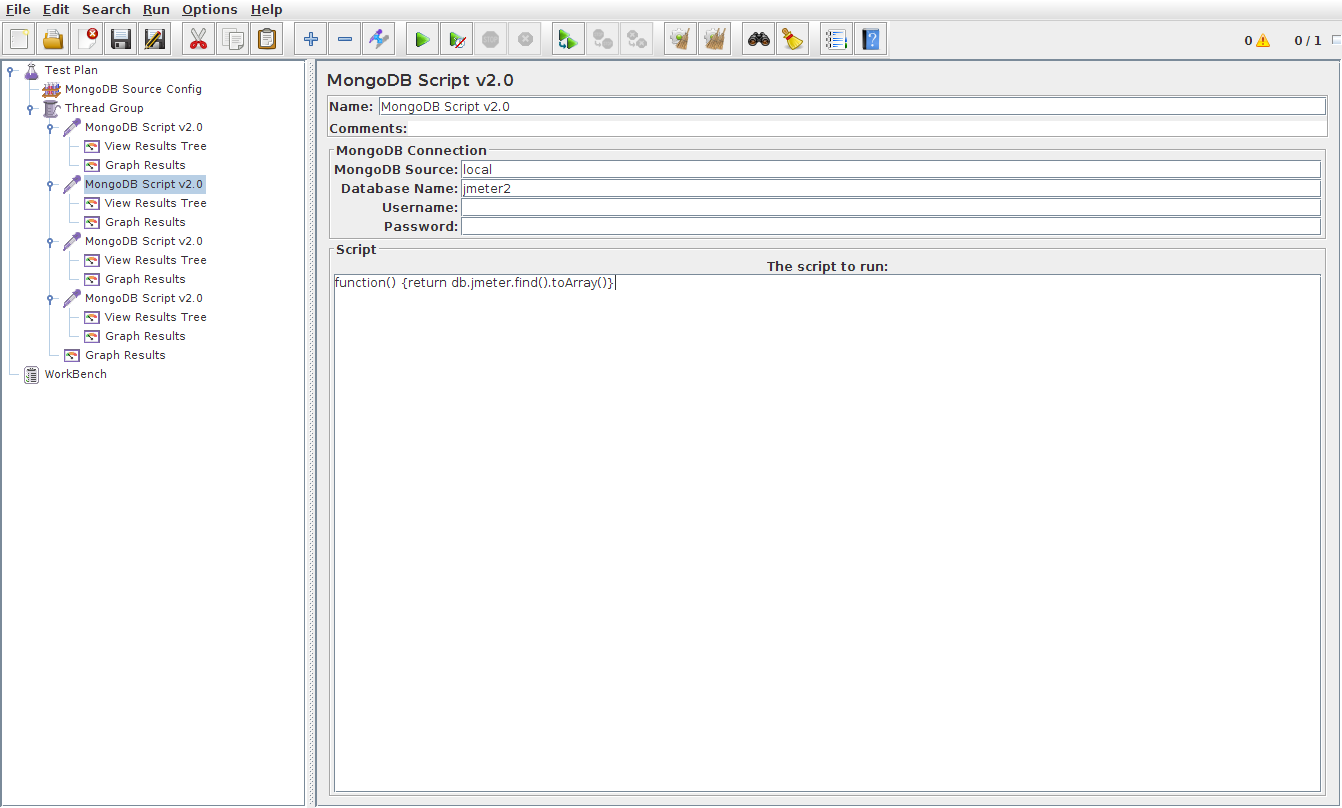Cut selection with the scissors icon
The image size is (1342, 808).
198,40
